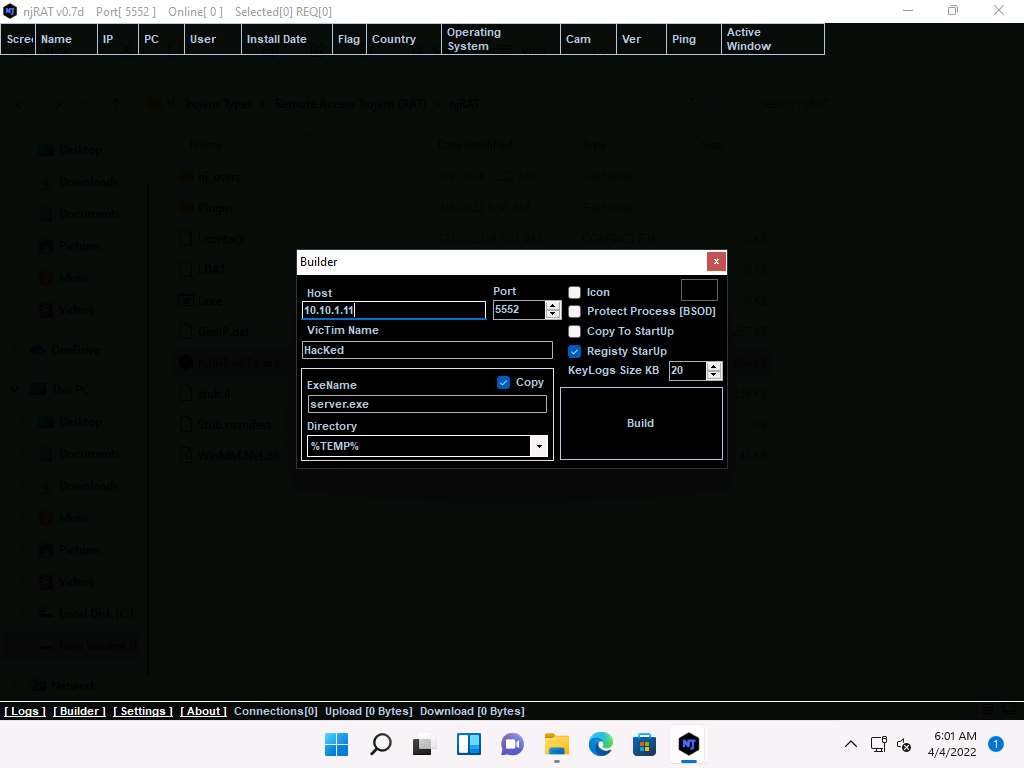Image resolution: width=1024 pixels, height=768 pixels.
Task: Open Task View from the taskbar
Action: tap(425, 744)
